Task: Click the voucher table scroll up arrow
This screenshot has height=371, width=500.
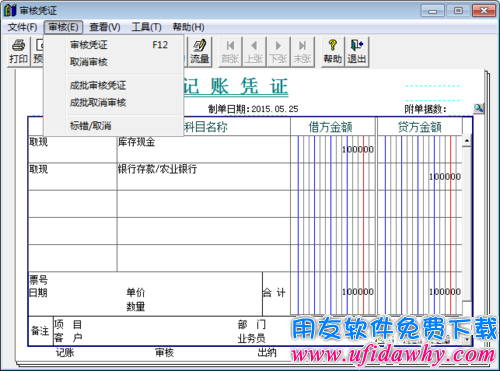Action: [467, 141]
